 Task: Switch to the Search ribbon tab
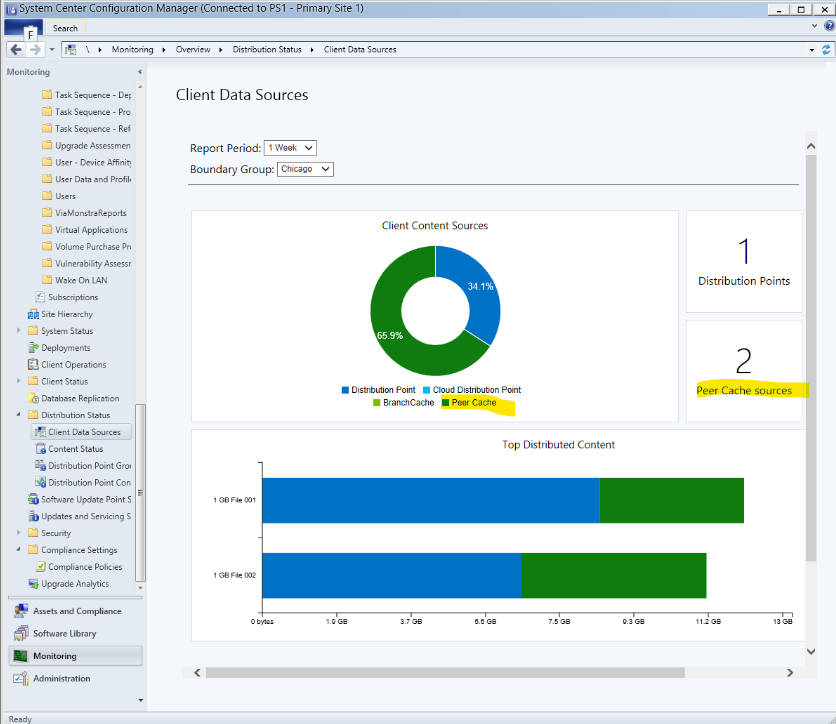[65, 28]
